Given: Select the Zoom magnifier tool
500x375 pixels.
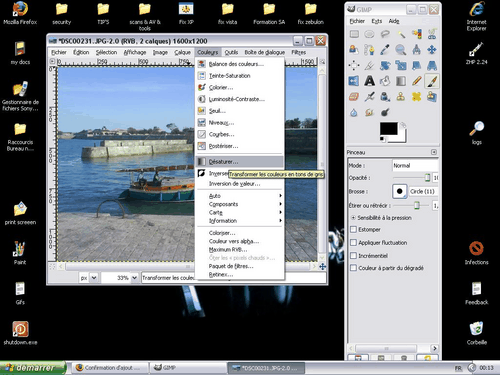Looking at the screenshot, I should click(x=400, y=50).
